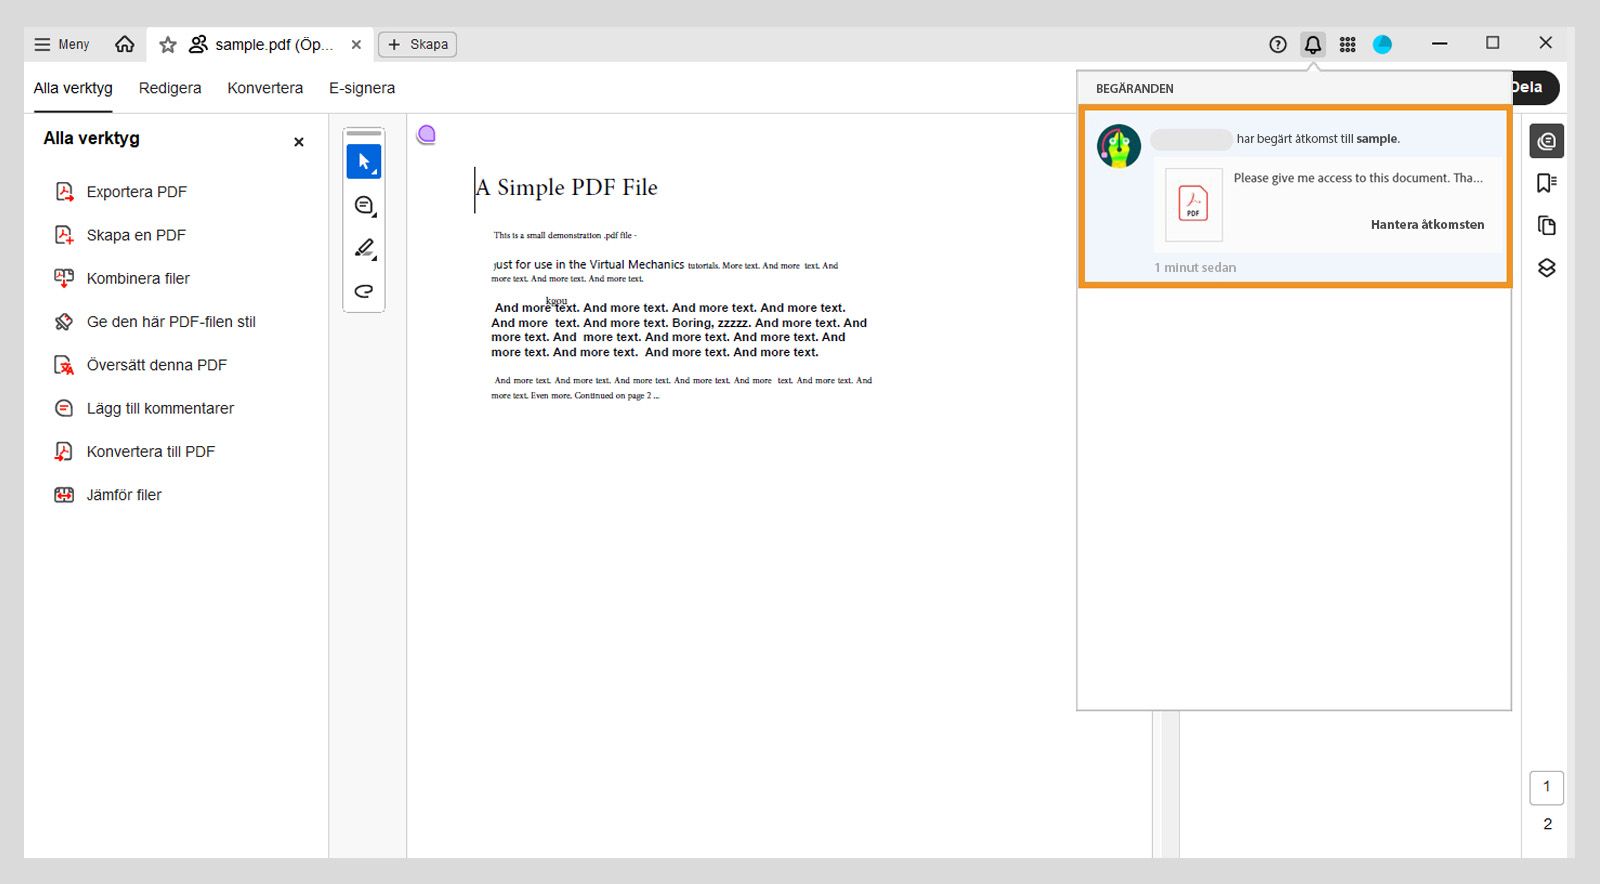Choose the selection arrow tool

[x=364, y=161]
